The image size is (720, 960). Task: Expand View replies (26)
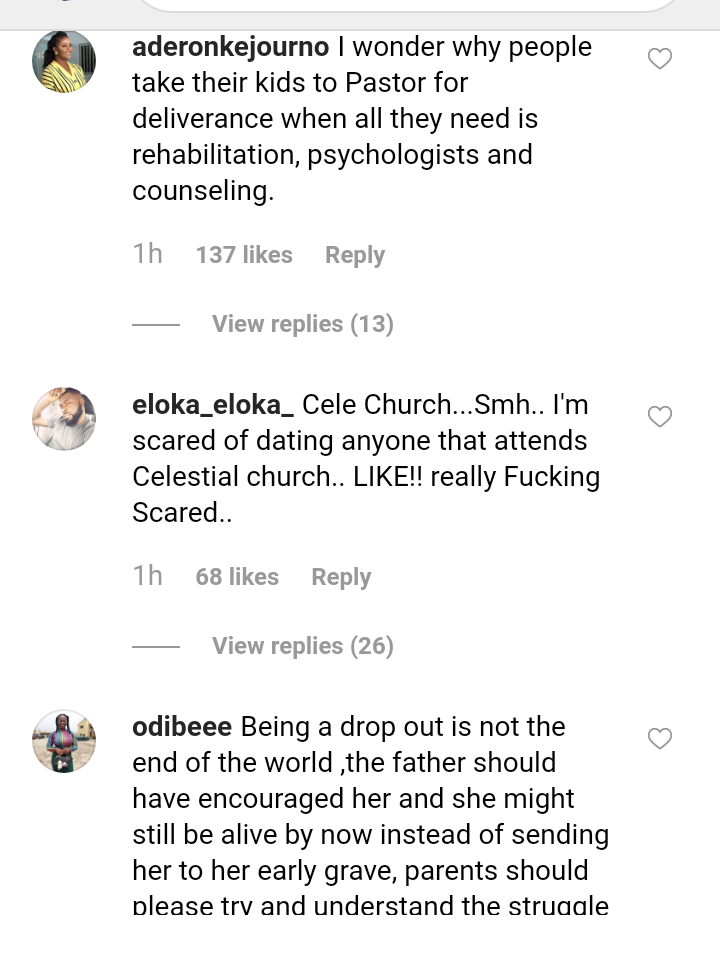(302, 646)
